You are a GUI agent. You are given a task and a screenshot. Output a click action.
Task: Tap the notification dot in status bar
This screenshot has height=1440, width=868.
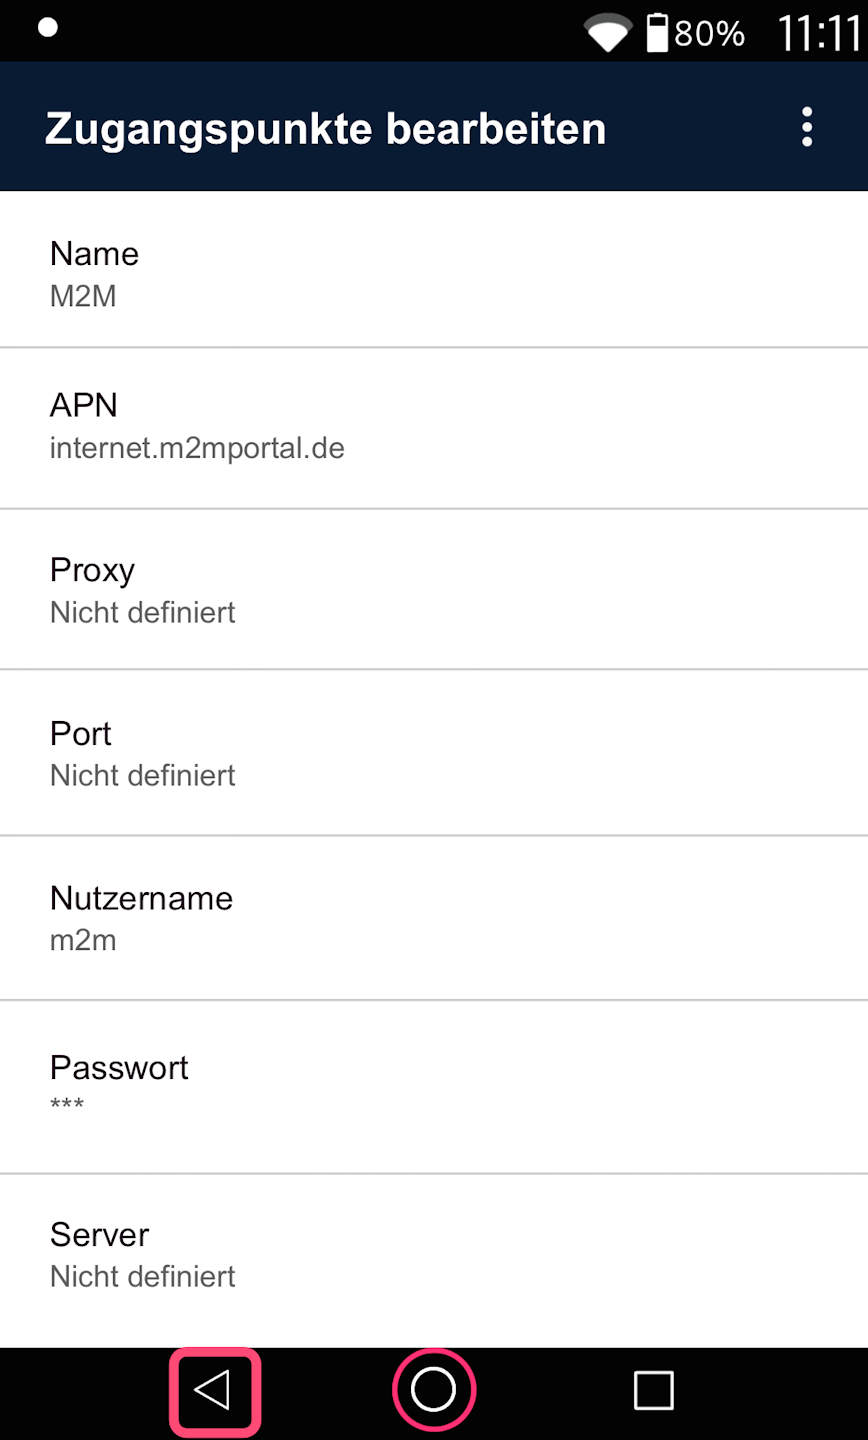(x=47, y=27)
